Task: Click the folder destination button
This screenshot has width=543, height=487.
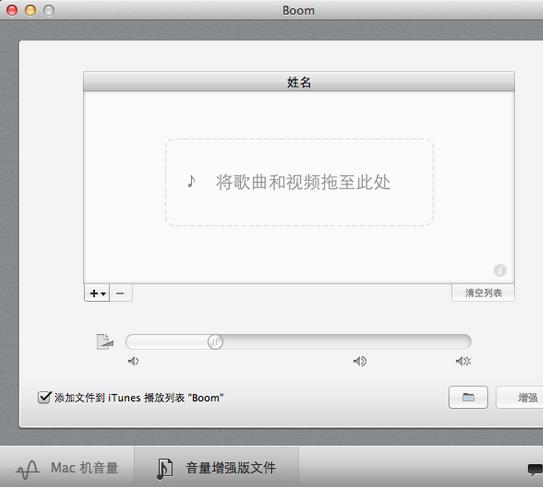Action: click(468, 397)
